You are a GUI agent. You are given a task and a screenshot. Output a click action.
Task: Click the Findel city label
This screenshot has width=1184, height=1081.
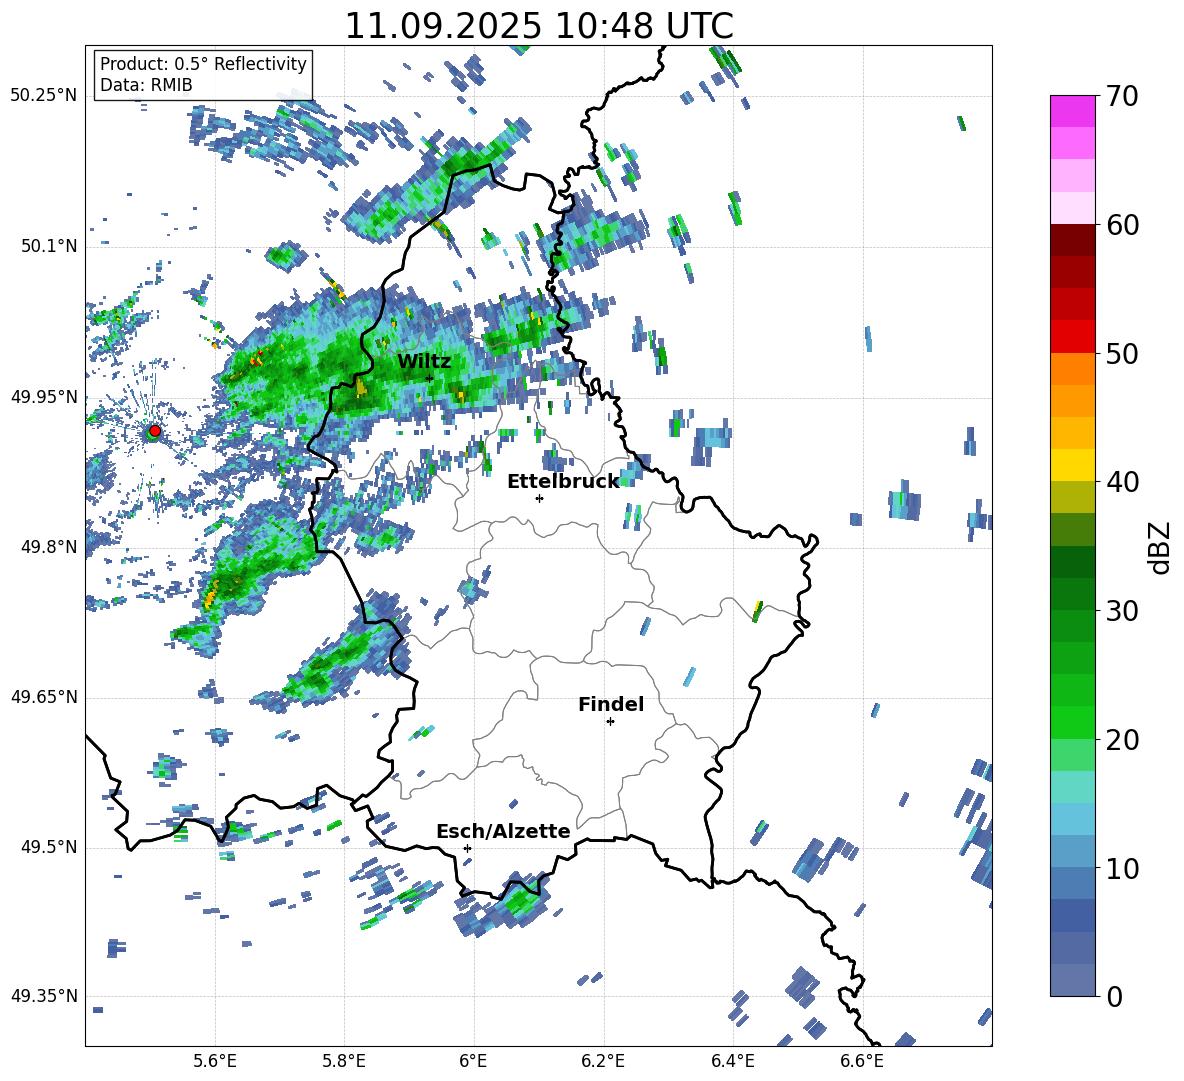point(611,704)
